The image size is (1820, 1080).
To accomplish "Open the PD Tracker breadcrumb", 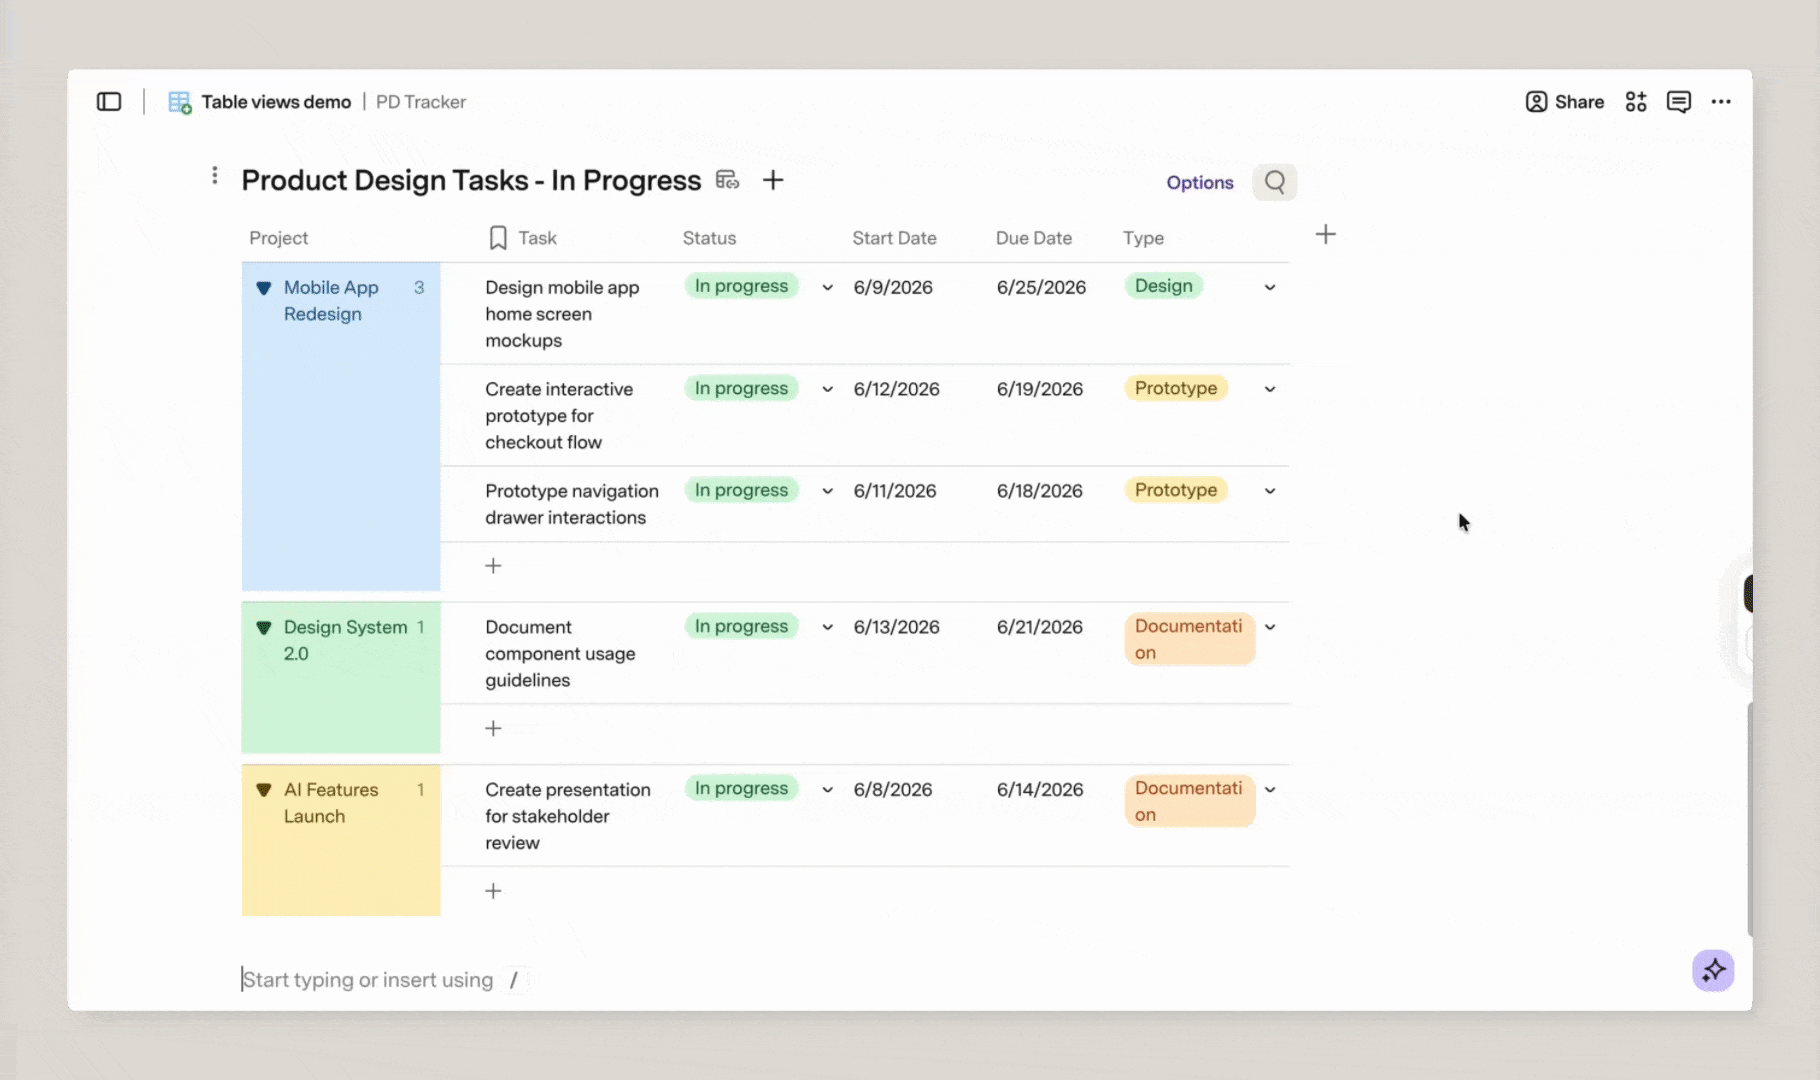I will pos(421,102).
